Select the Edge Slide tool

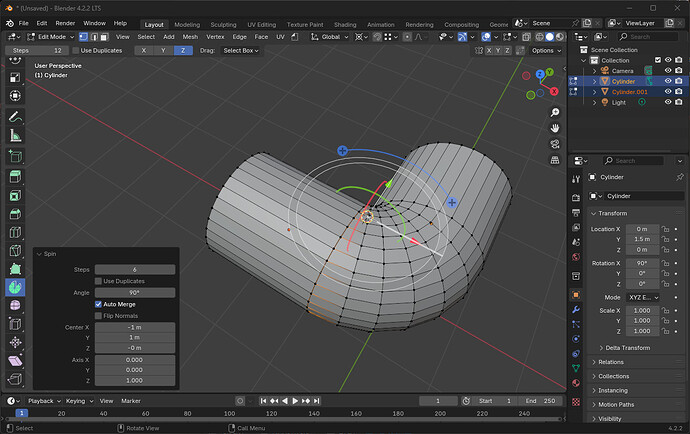coord(15,324)
